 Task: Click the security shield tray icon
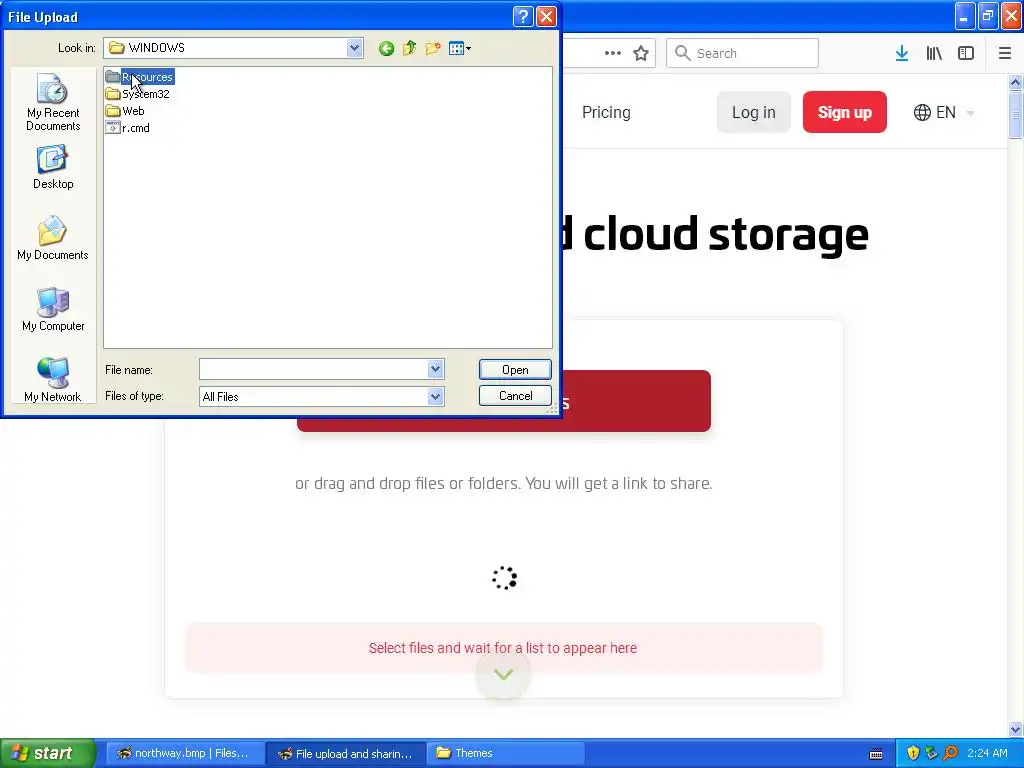(x=912, y=753)
